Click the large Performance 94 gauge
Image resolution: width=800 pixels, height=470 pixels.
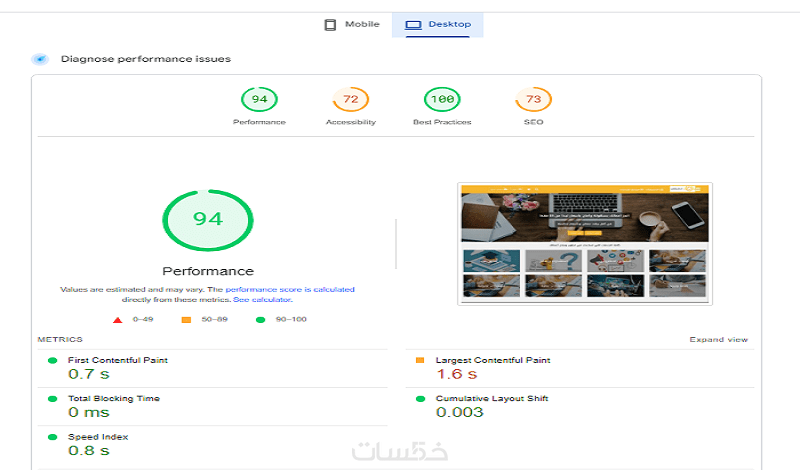(x=208, y=220)
